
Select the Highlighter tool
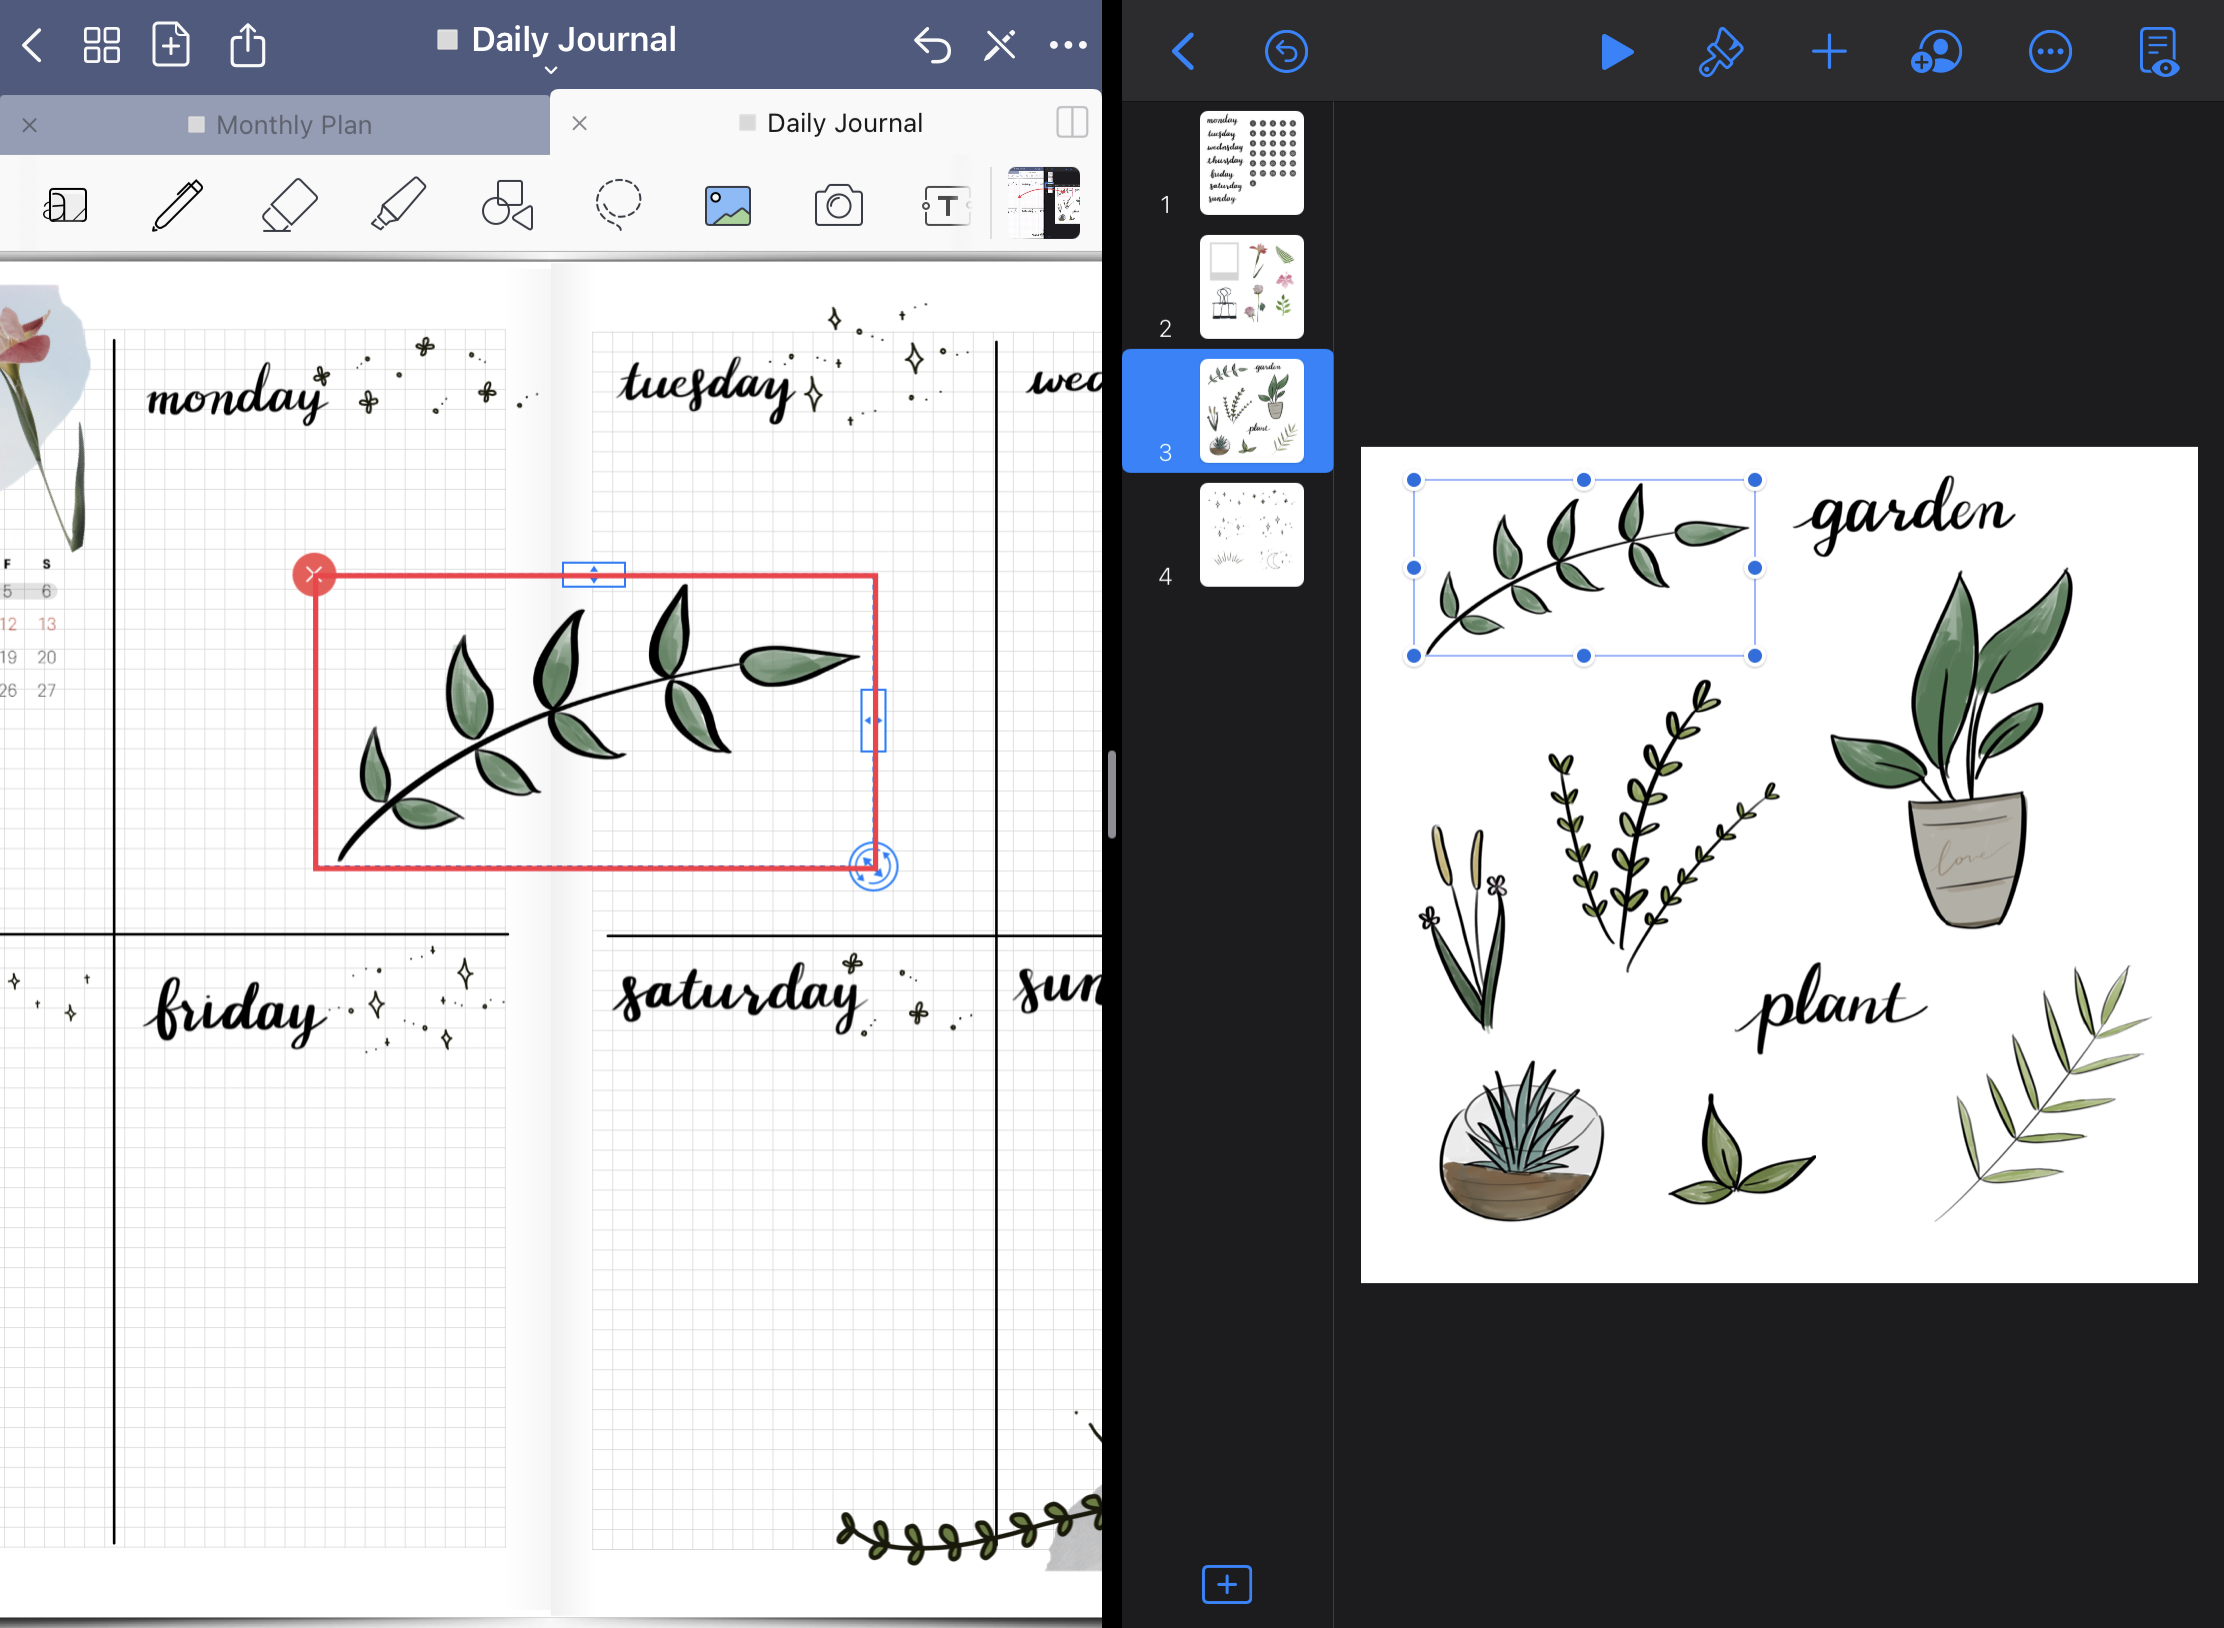[398, 206]
